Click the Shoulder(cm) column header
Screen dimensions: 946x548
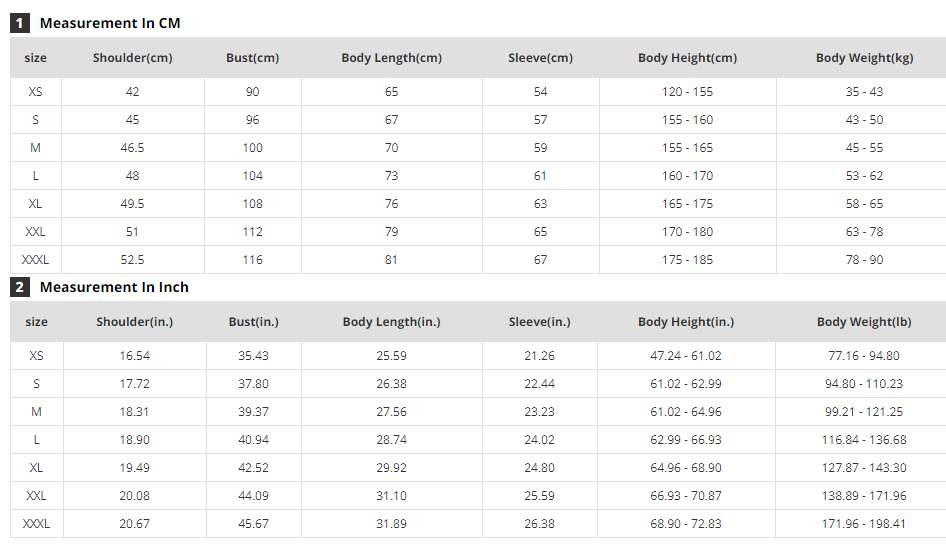pyautogui.click(x=133, y=58)
